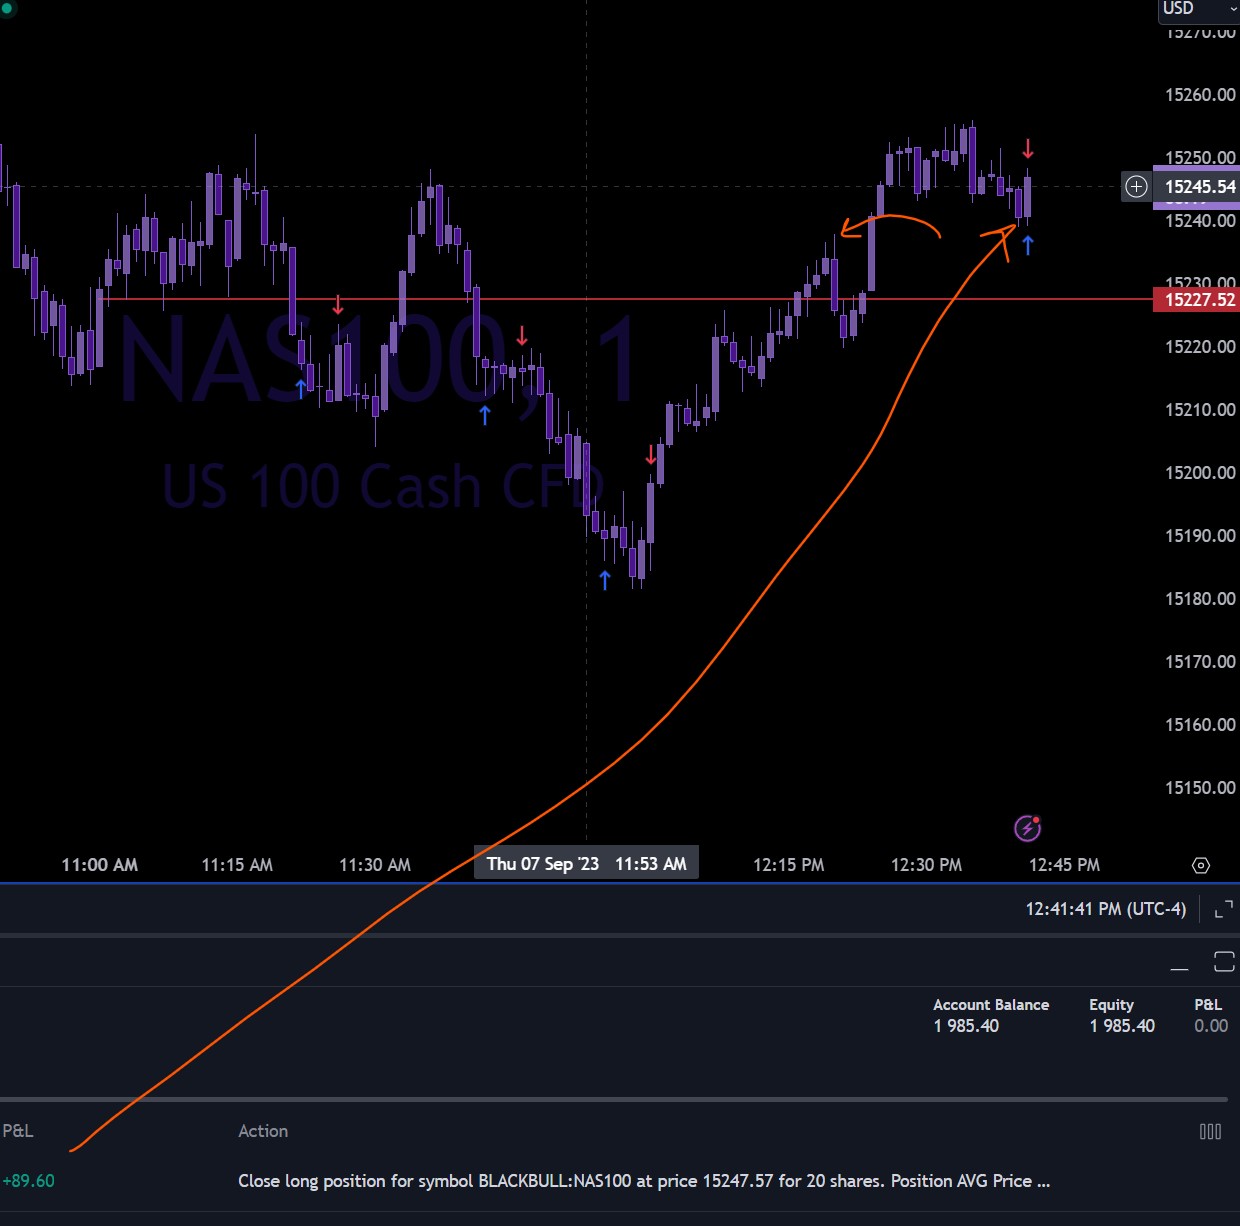Viewport: 1240px width, 1226px height.
Task: Open the column settings icon
Action: tap(1210, 1131)
